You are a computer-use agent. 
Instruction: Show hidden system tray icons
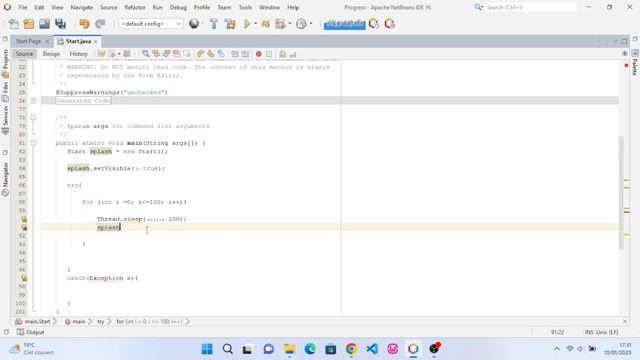[x=556, y=349]
